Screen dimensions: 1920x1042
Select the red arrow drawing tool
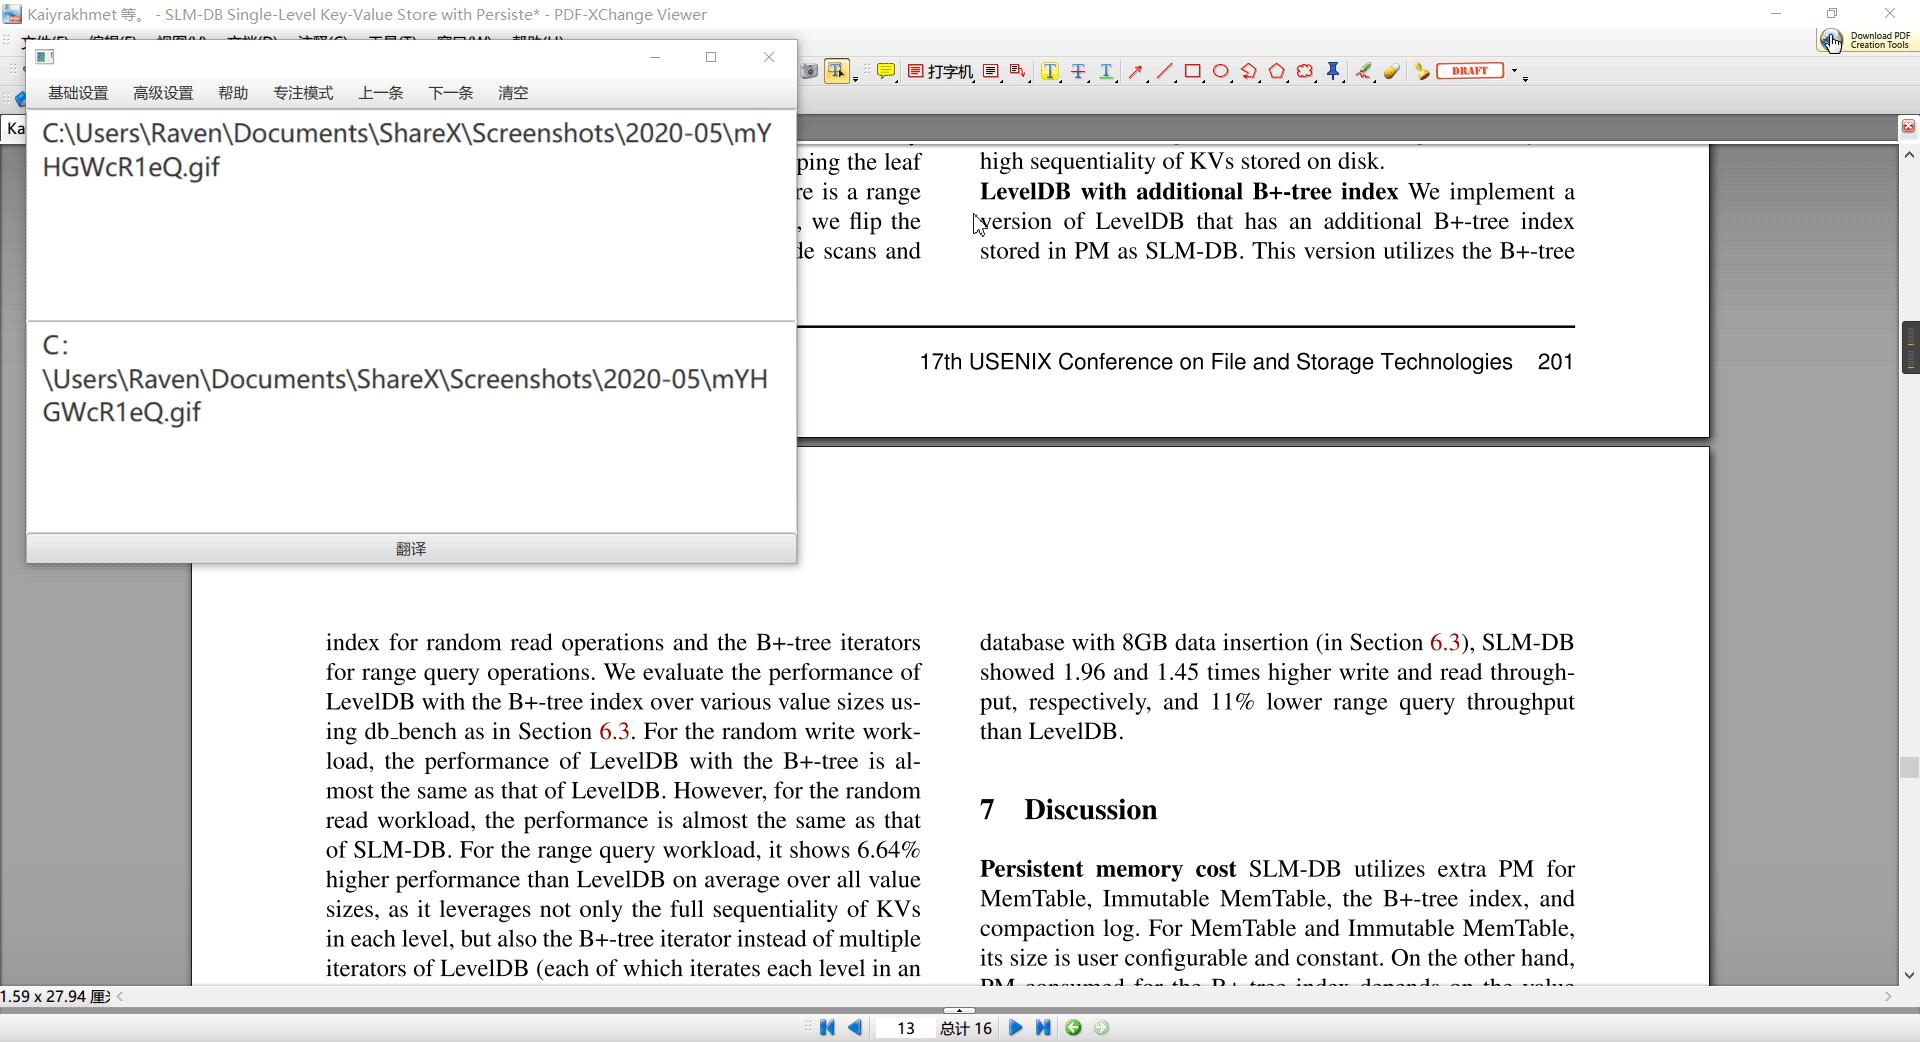[x=1136, y=71]
